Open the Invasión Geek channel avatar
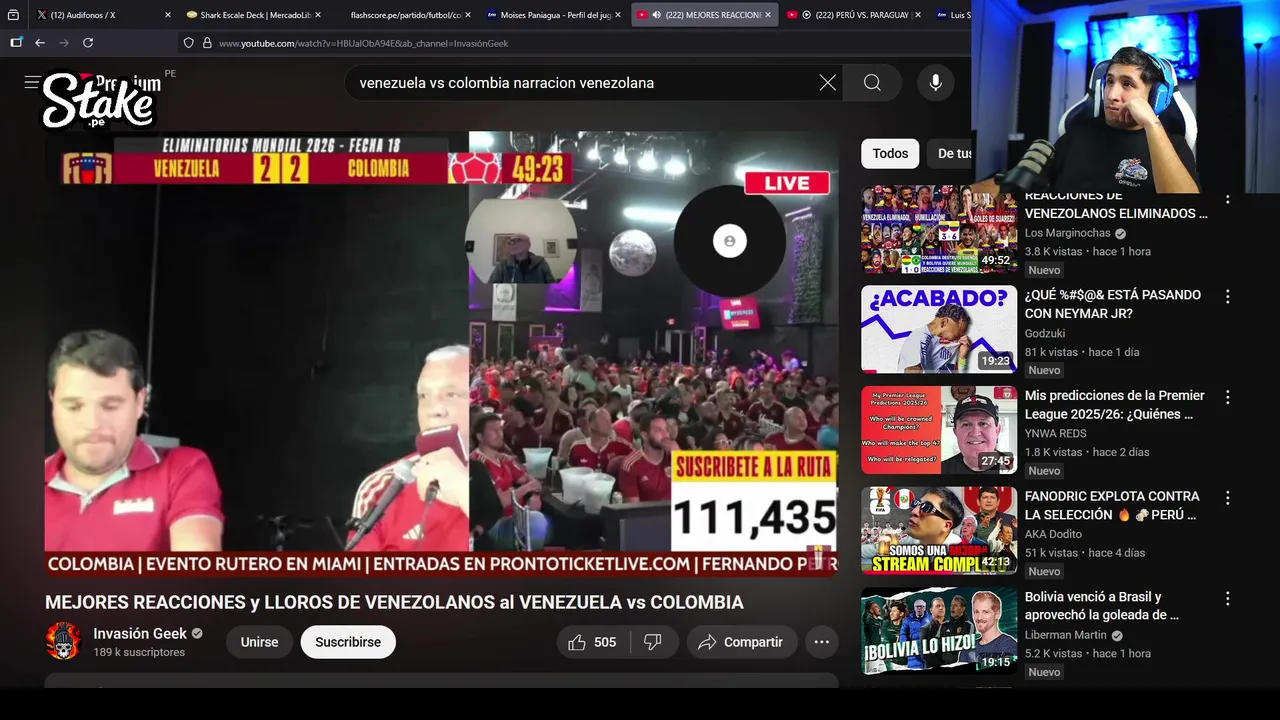Screen dimensions: 1280x720 (x=63, y=641)
